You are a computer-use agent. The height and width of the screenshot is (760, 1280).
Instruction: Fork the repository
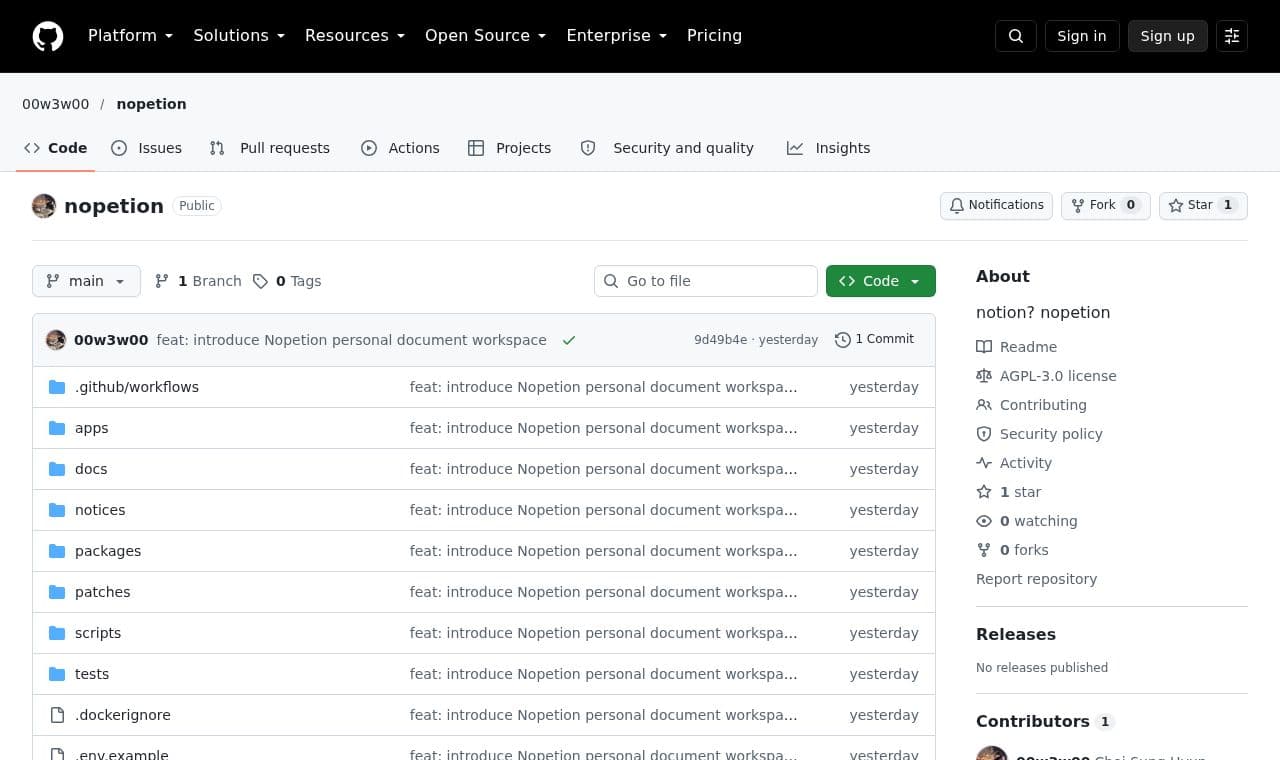coord(1106,205)
